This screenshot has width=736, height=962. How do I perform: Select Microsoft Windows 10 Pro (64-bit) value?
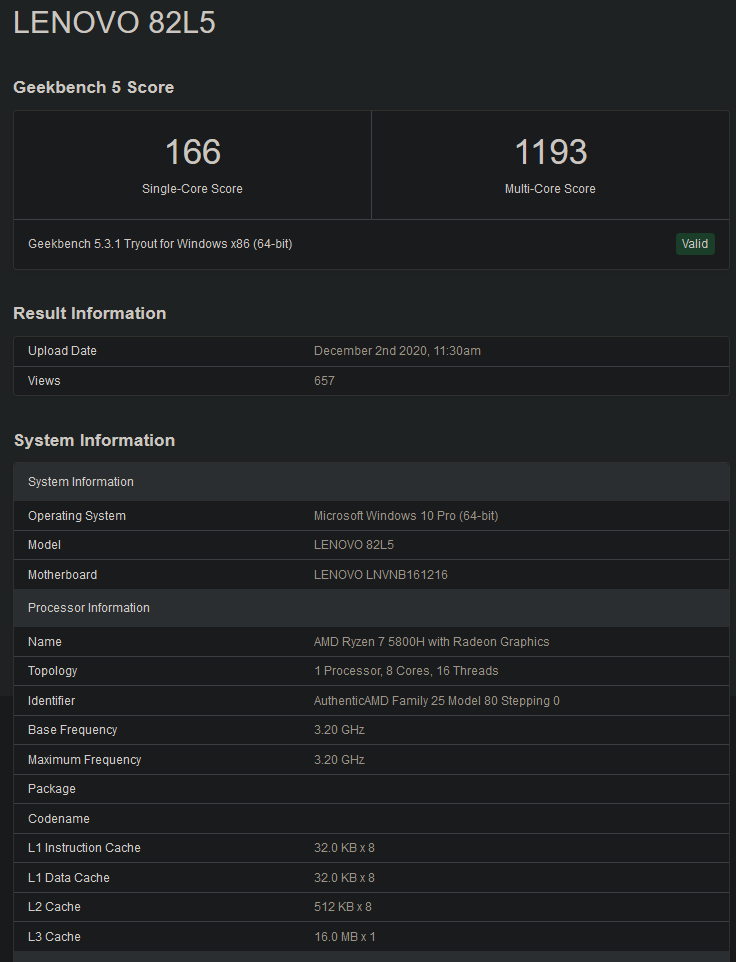click(x=406, y=516)
